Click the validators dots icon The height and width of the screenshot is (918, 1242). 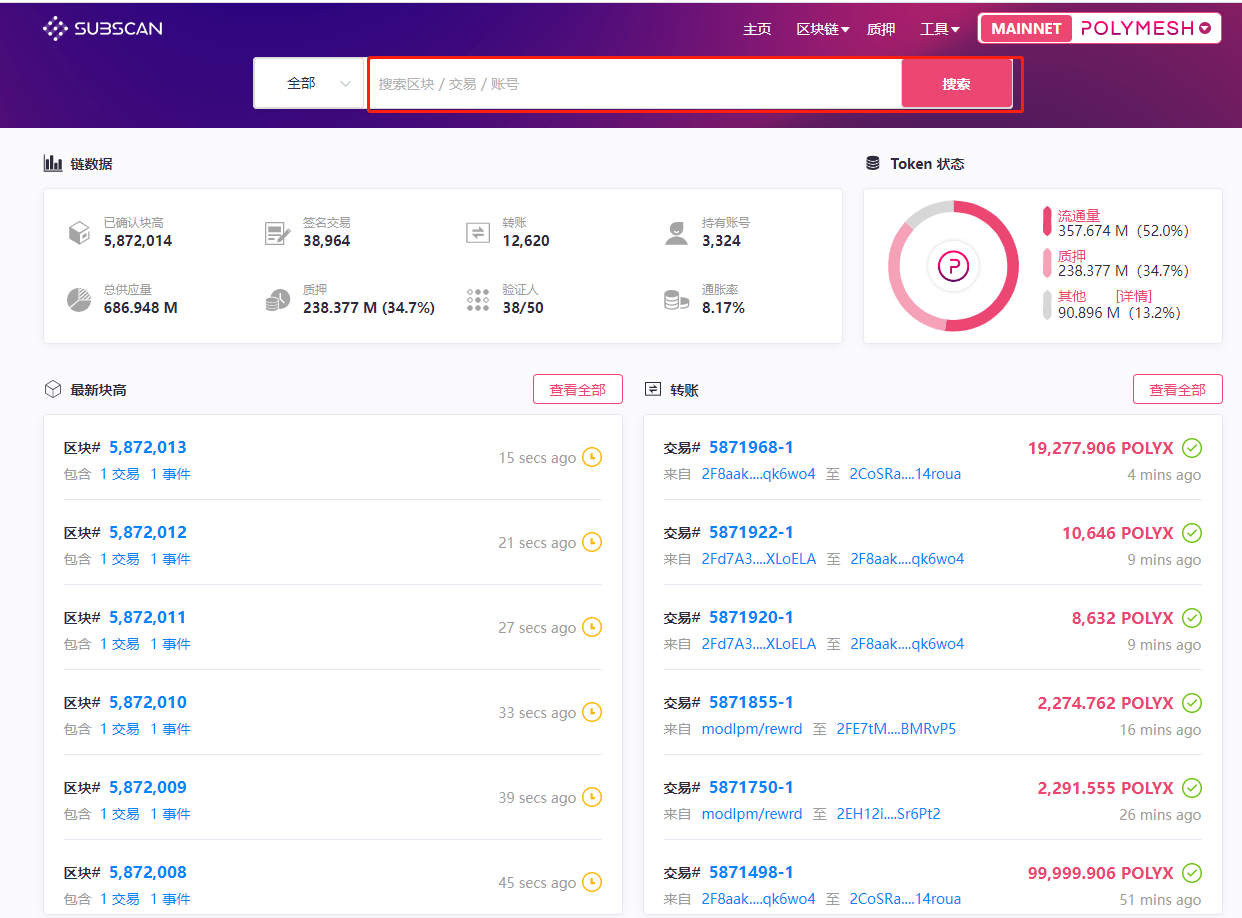click(x=478, y=300)
